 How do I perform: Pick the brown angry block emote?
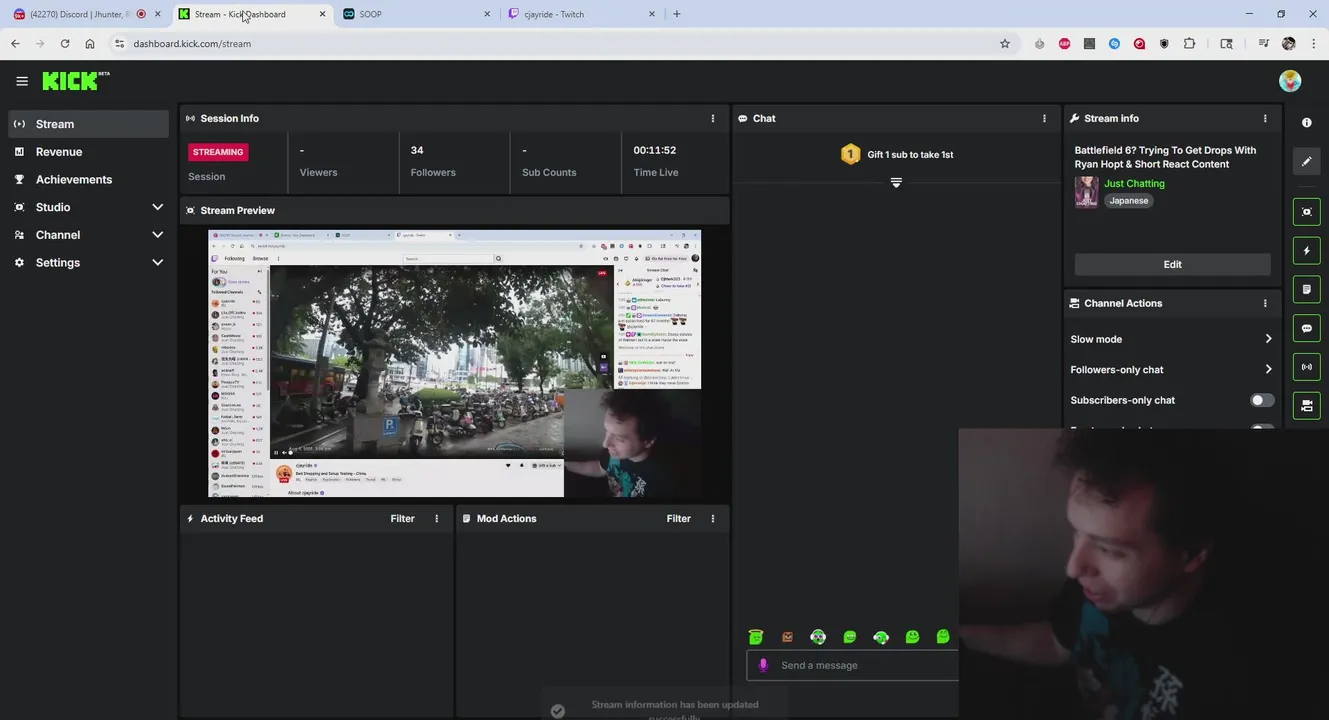pyautogui.click(x=787, y=637)
